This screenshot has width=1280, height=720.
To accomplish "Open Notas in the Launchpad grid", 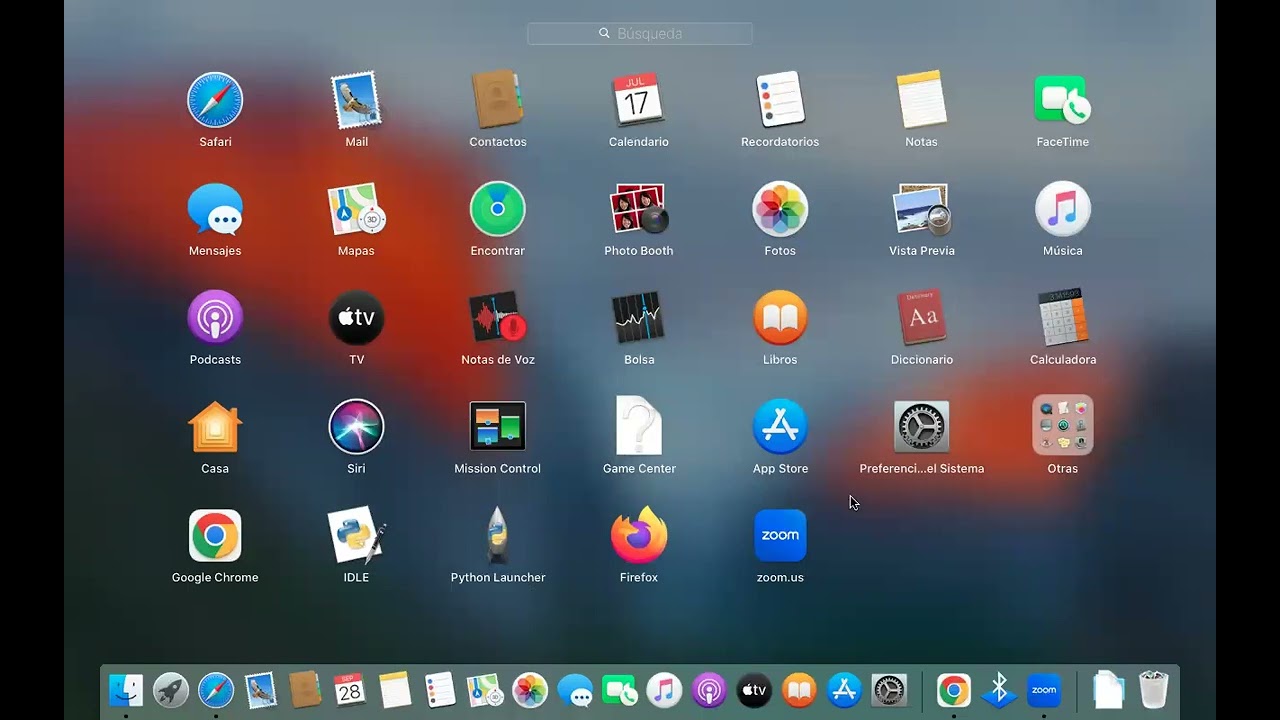I will pyautogui.click(x=921, y=100).
